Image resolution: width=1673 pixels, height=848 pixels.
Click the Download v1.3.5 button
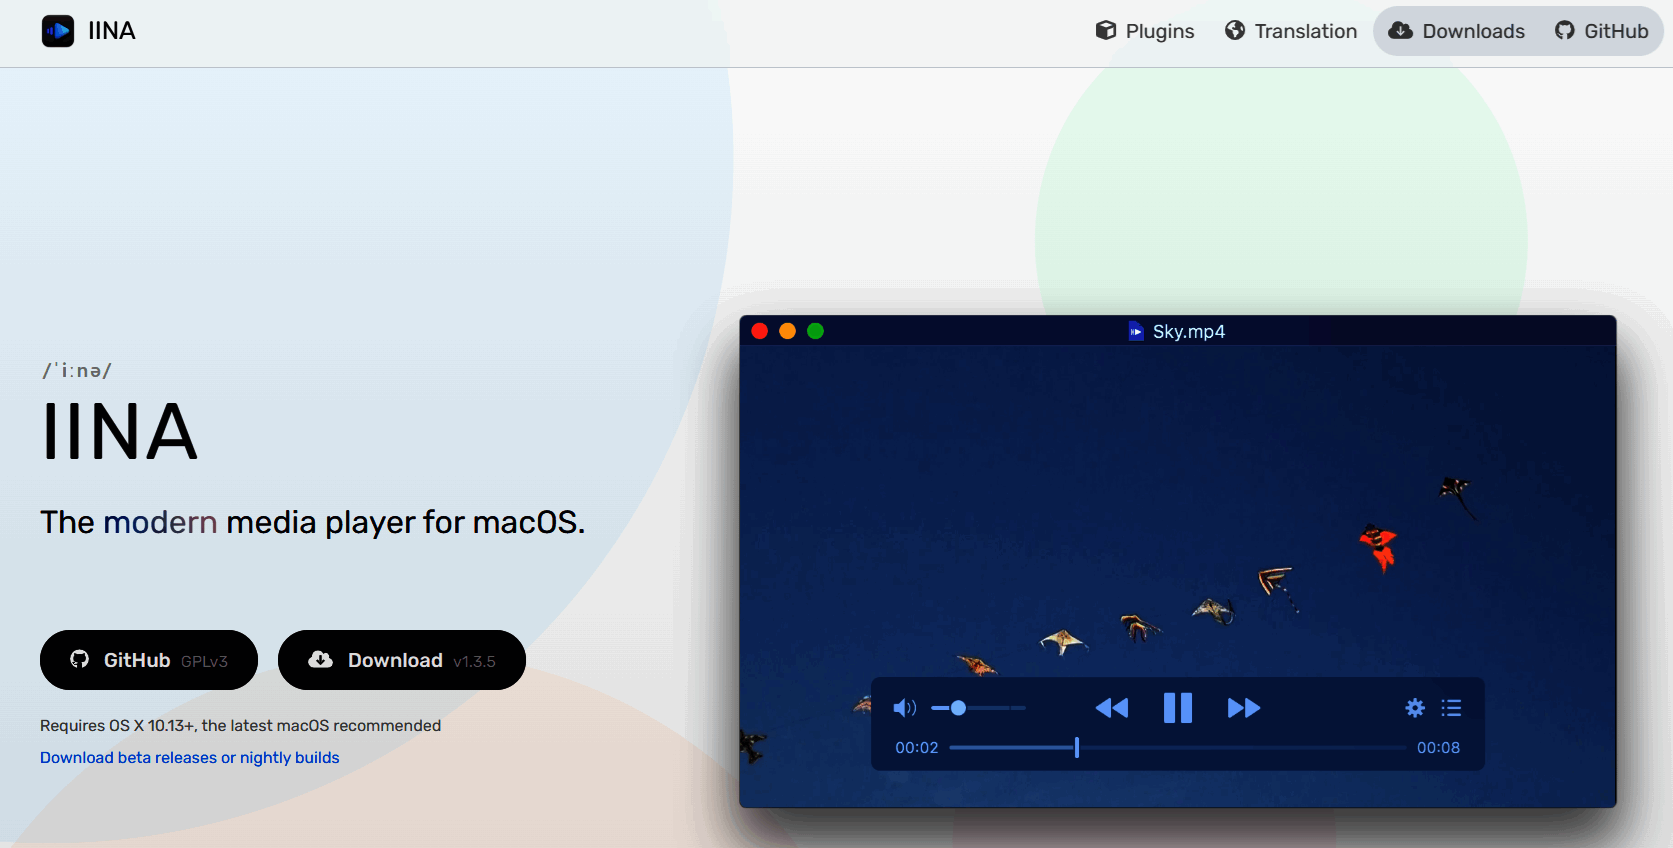pos(402,660)
